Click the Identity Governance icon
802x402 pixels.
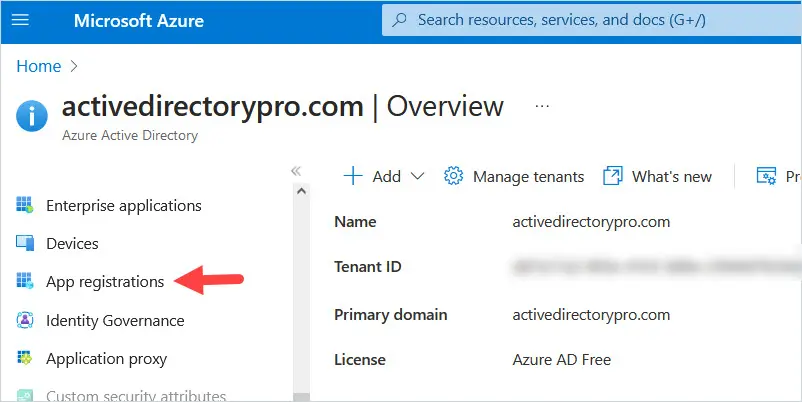[25, 320]
